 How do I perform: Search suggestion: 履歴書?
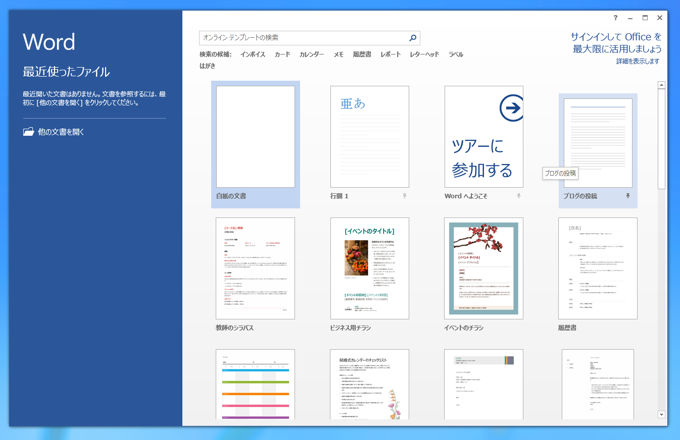pos(362,54)
